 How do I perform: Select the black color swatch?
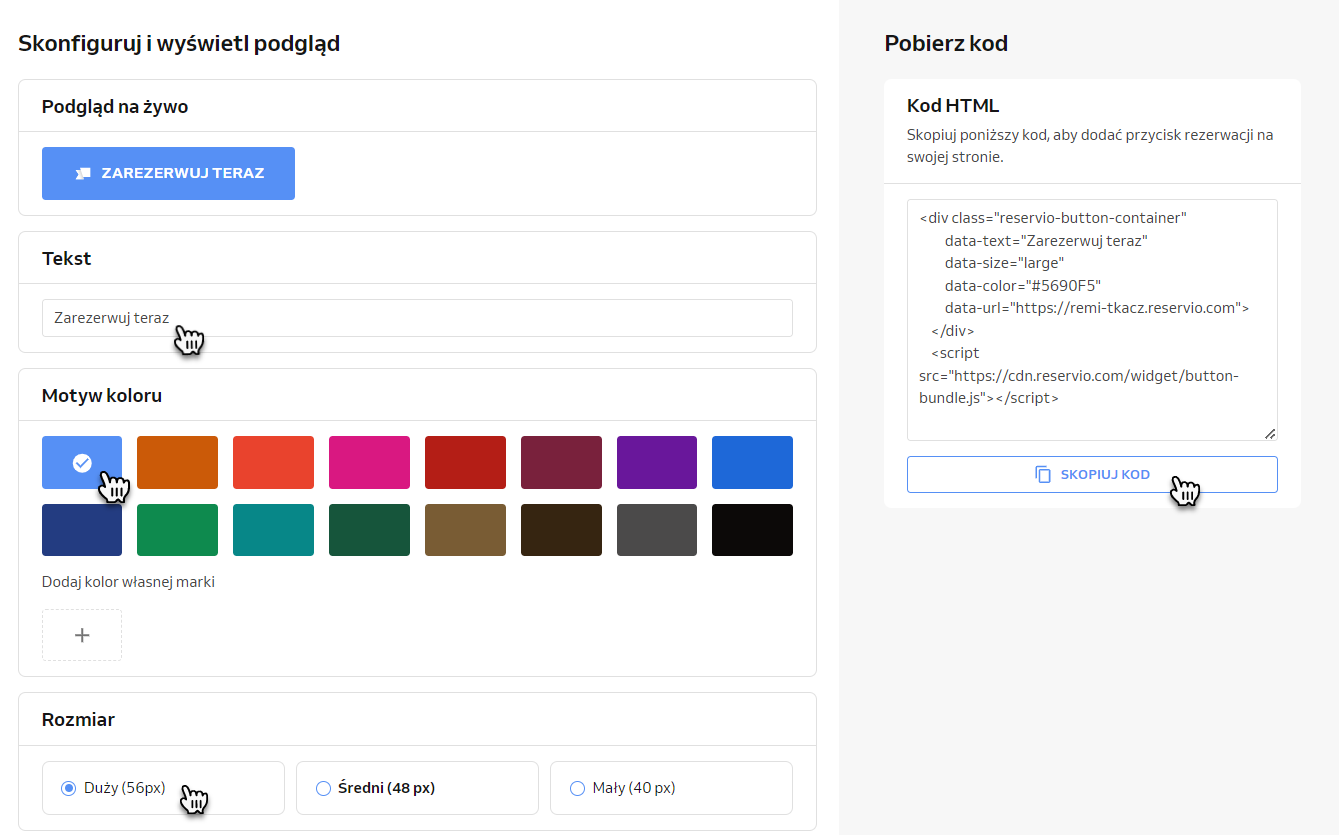(x=752, y=530)
